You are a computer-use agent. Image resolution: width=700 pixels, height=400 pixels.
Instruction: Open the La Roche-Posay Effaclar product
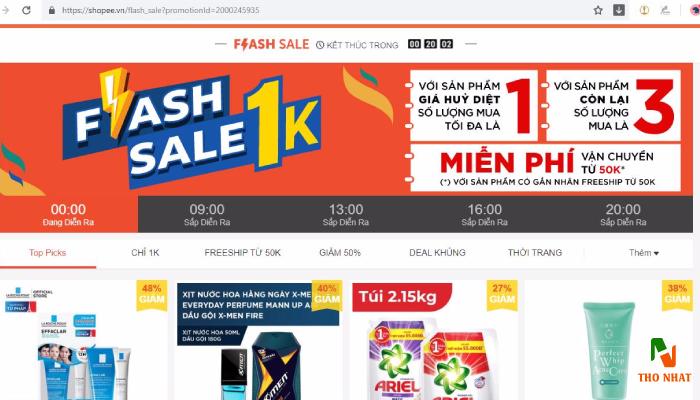(x=84, y=340)
